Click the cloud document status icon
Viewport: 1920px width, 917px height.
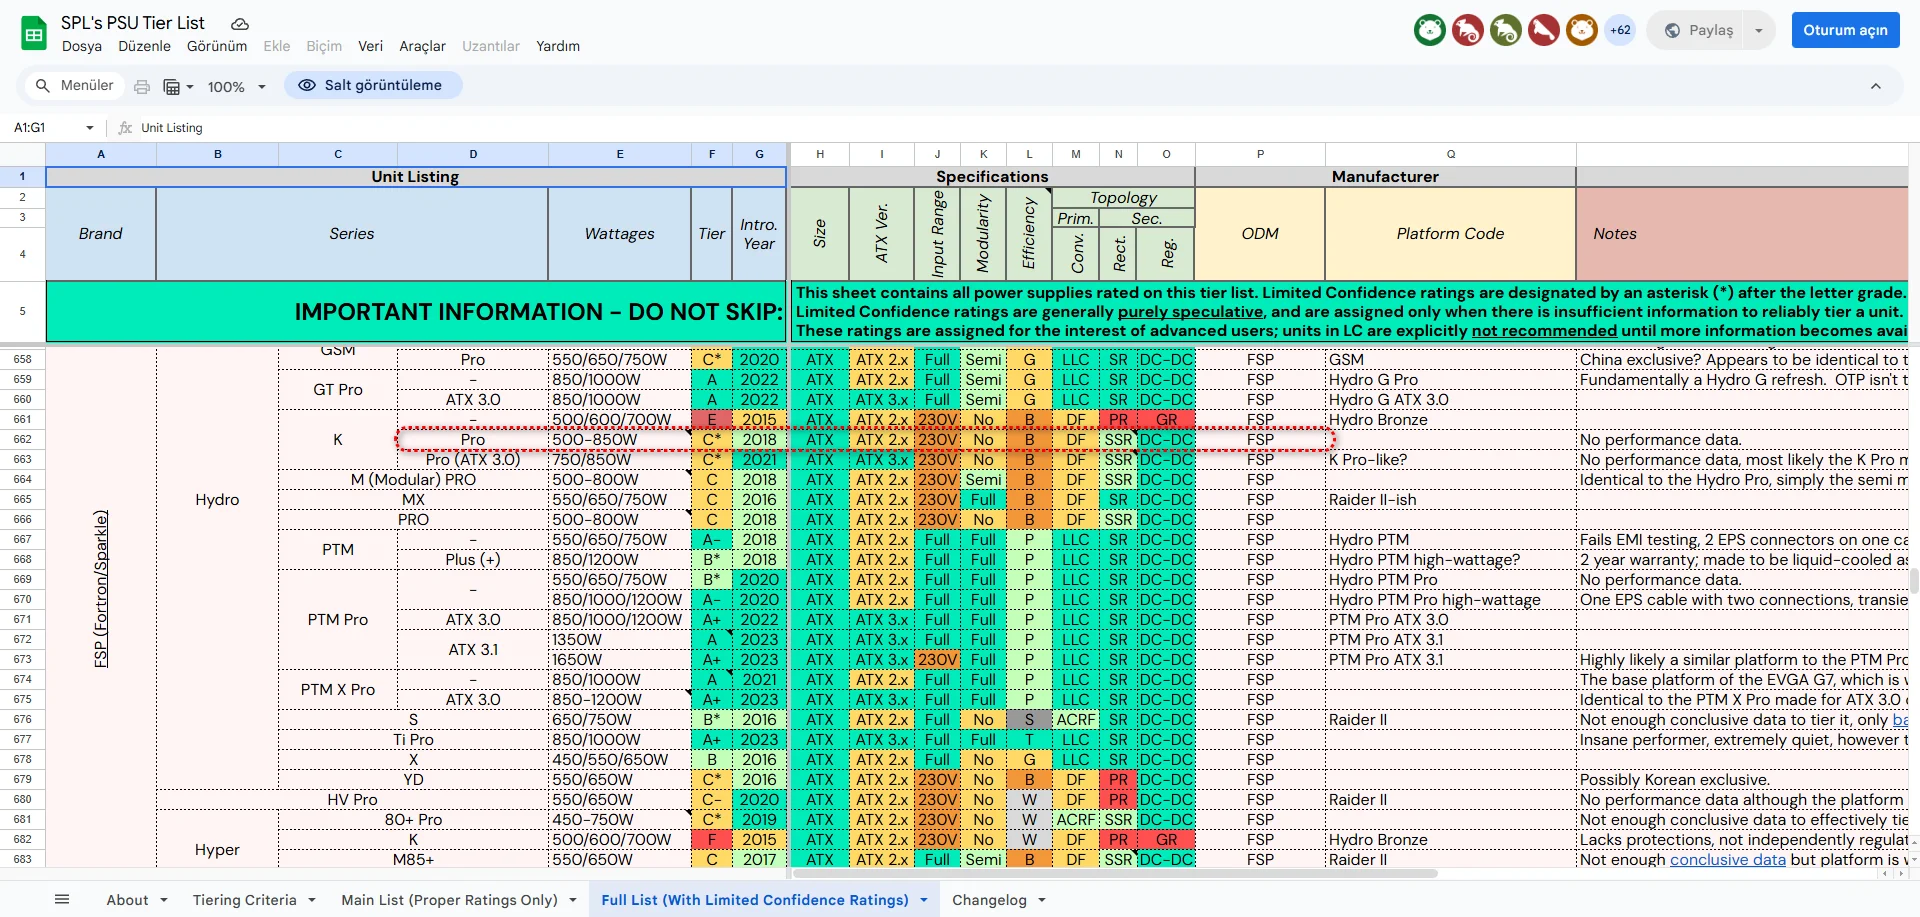pos(240,24)
